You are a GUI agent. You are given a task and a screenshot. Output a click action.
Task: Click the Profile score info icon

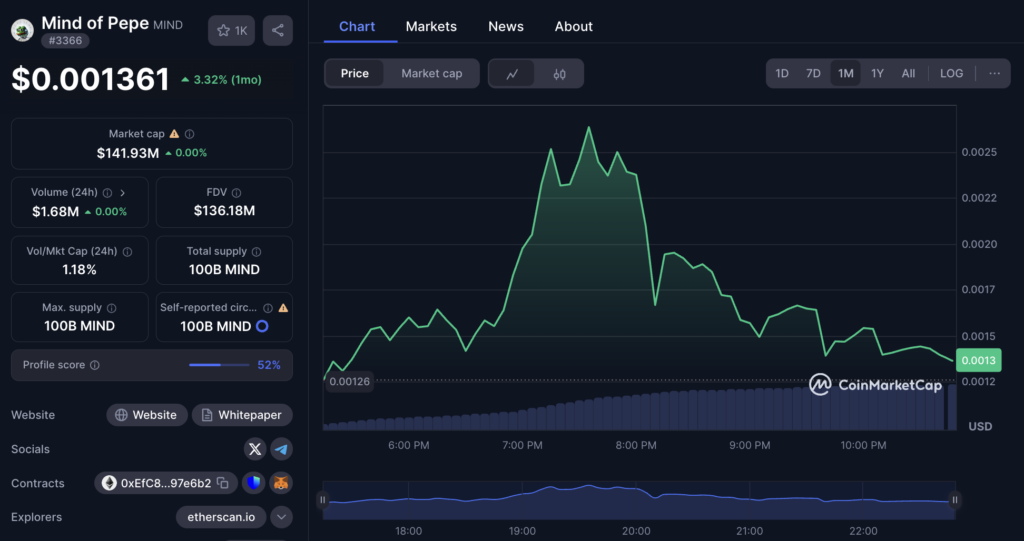tap(95, 365)
